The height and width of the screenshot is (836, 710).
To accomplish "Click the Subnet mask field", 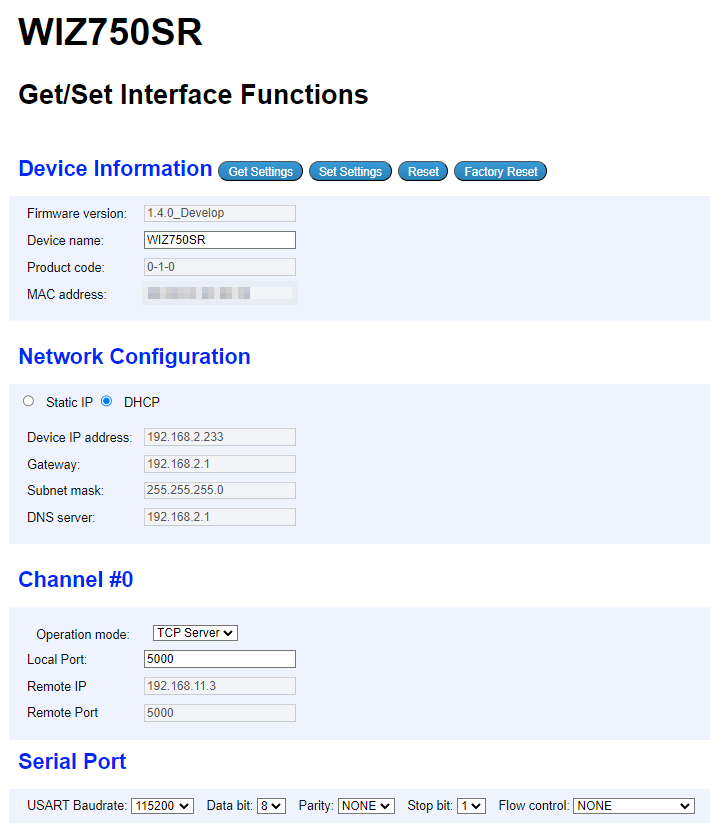I will click(x=219, y=490).
